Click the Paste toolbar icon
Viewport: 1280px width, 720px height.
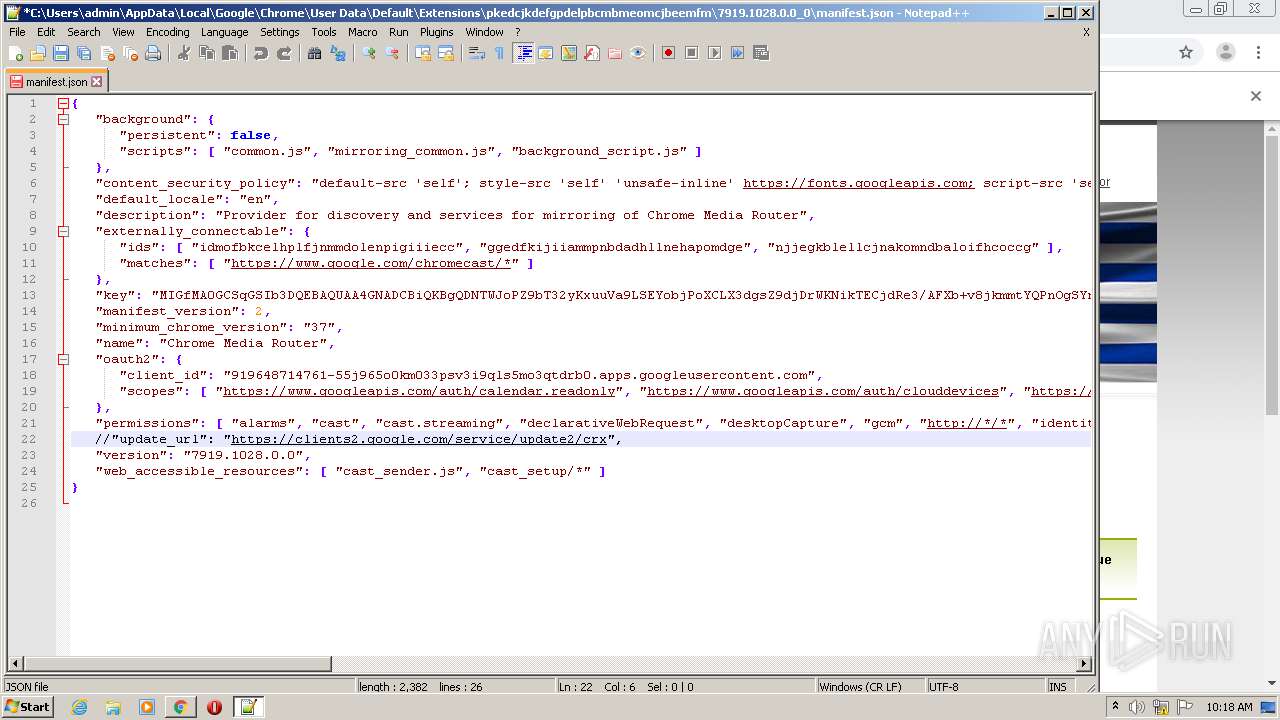click(230, 53)
